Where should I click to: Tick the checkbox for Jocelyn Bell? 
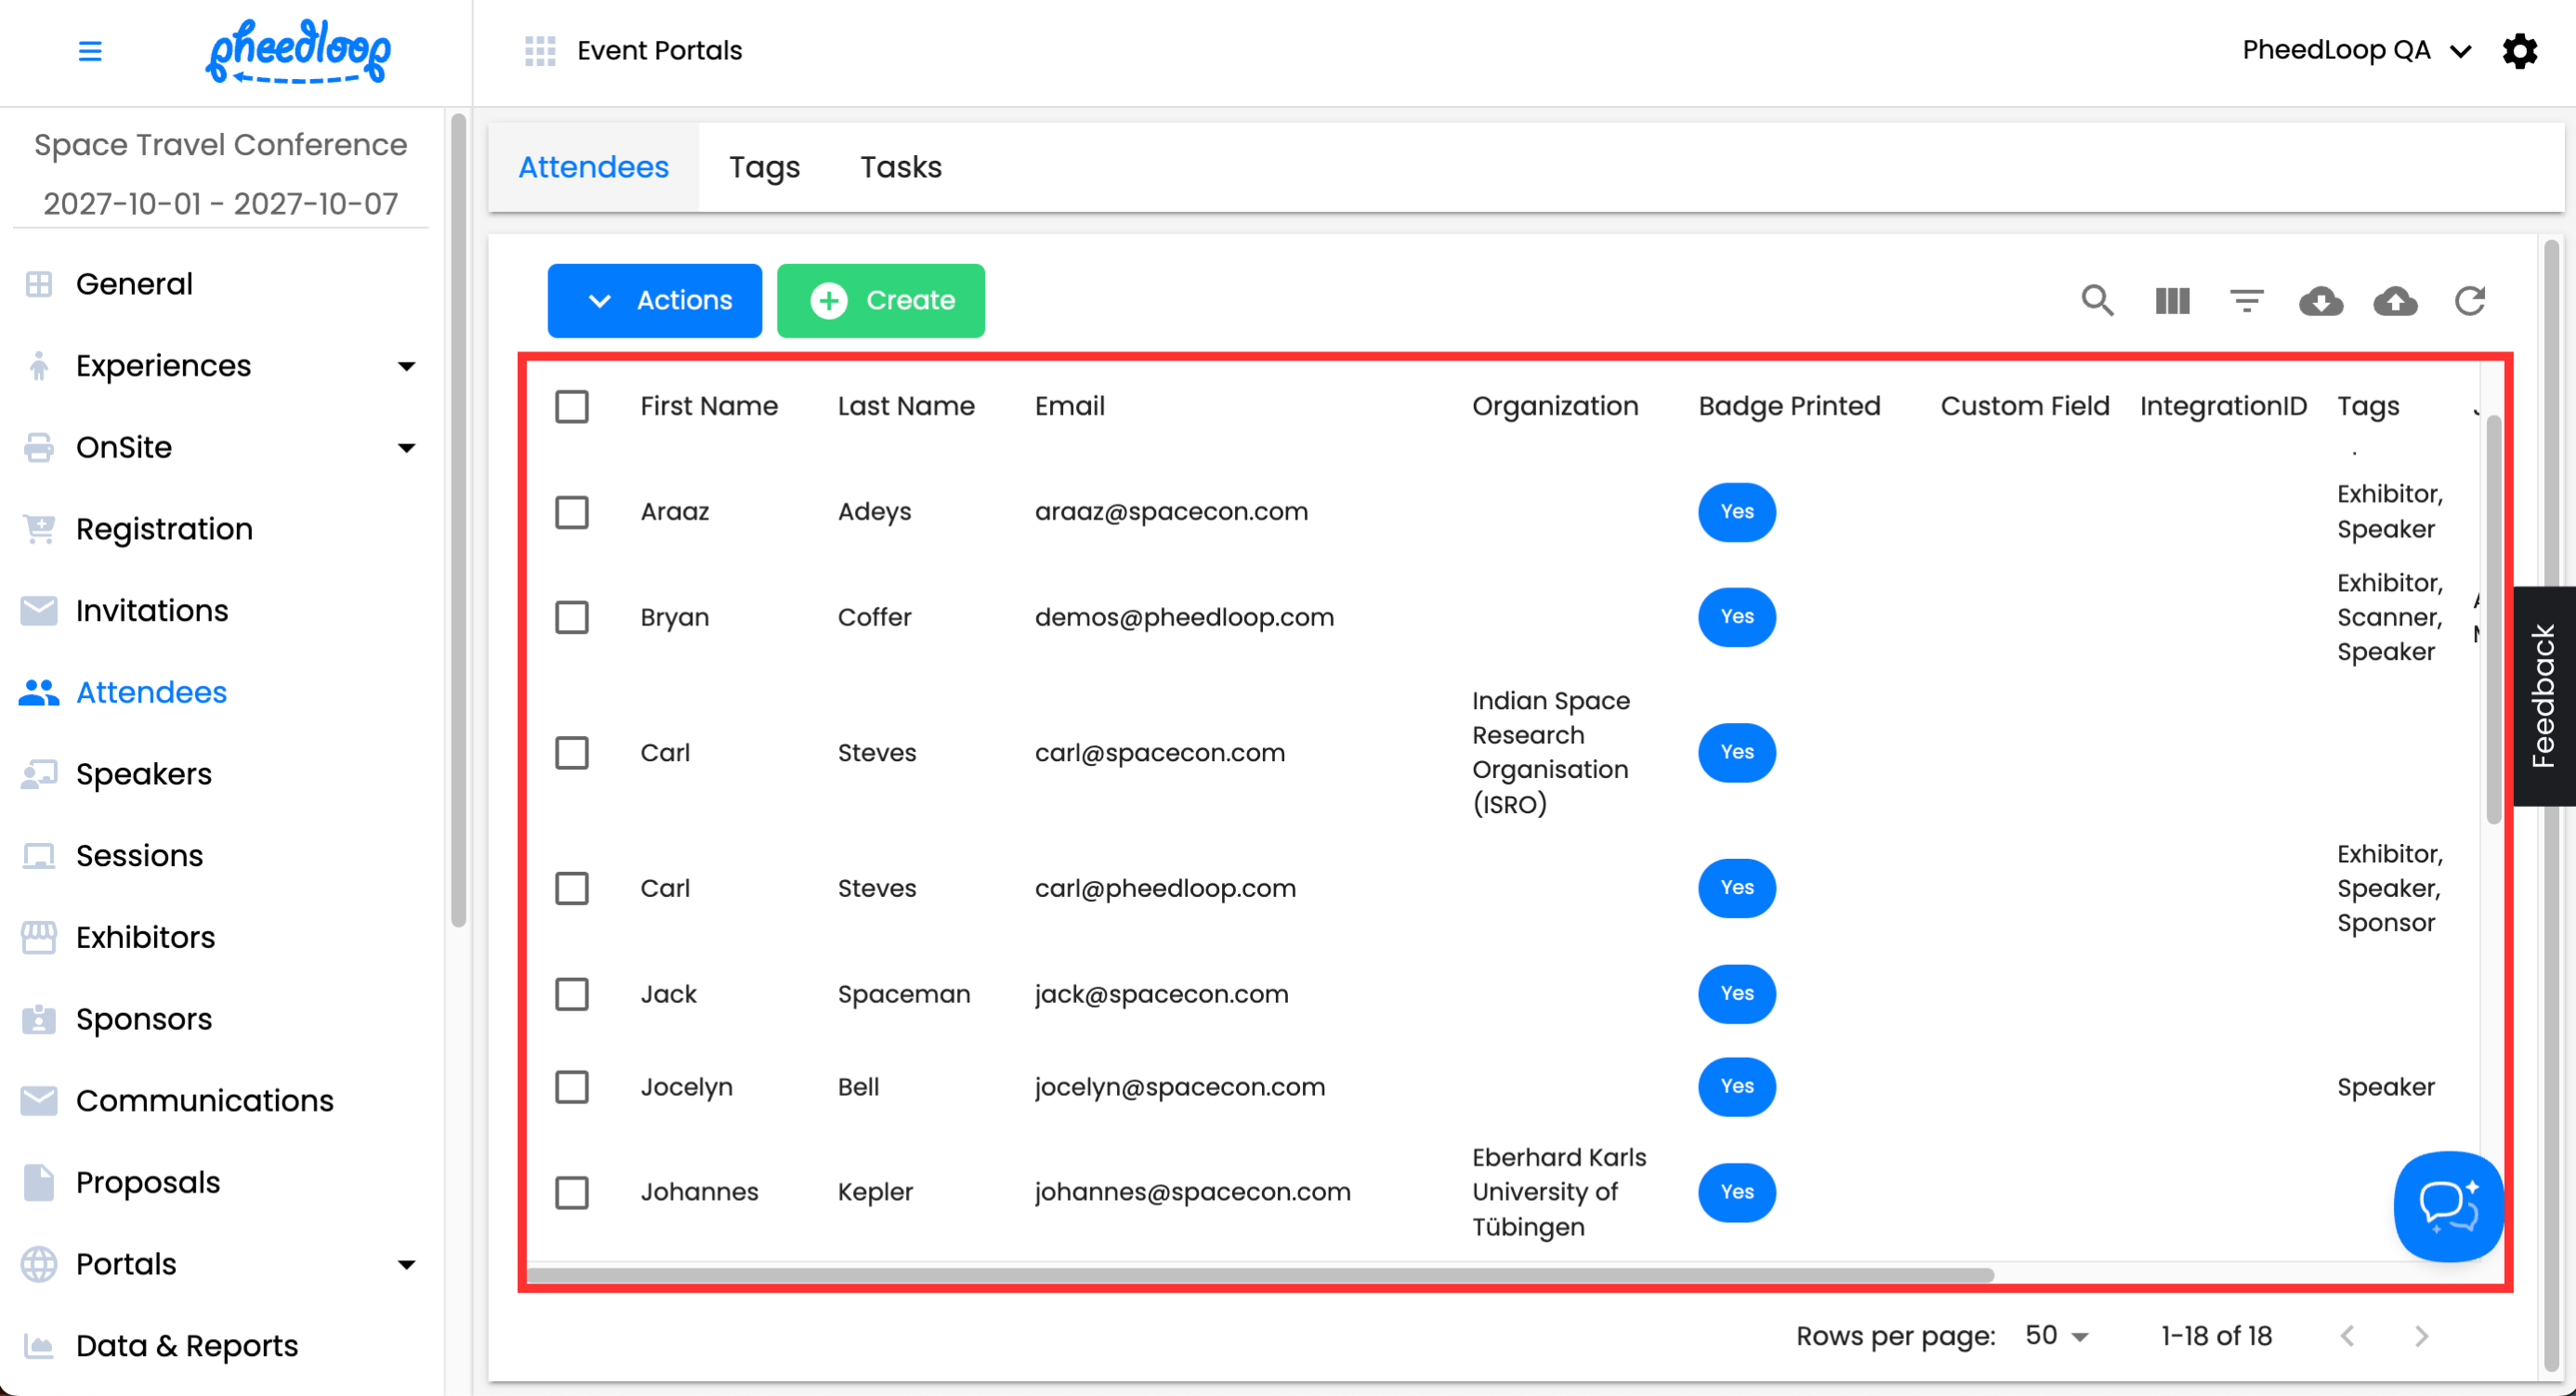point(572,1086)
